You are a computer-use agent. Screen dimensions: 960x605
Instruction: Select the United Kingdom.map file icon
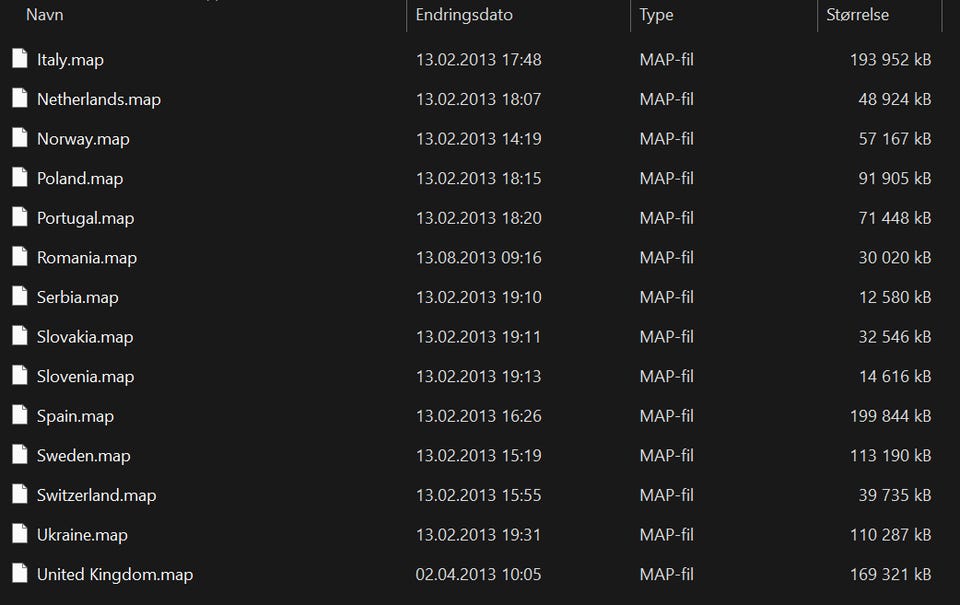pyautogui.click(x=20, y=574)
